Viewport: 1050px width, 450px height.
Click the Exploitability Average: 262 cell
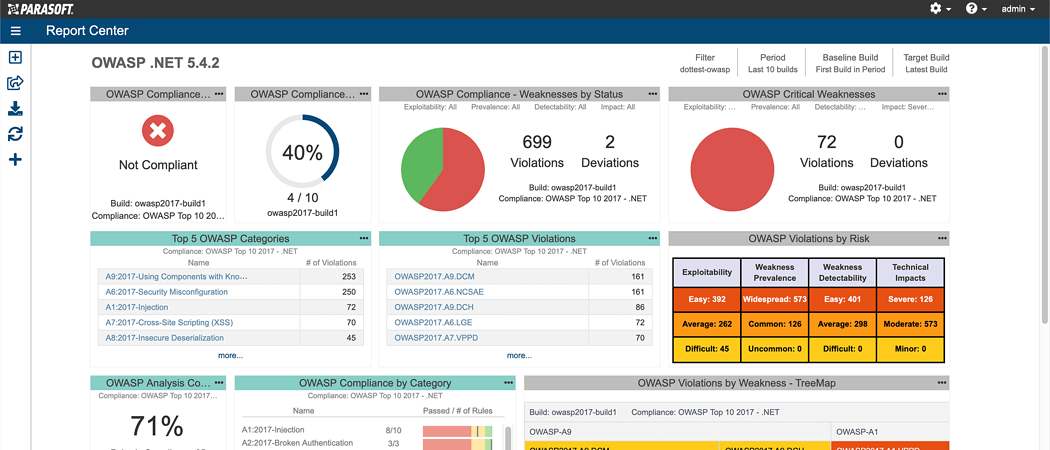point(707,325)
